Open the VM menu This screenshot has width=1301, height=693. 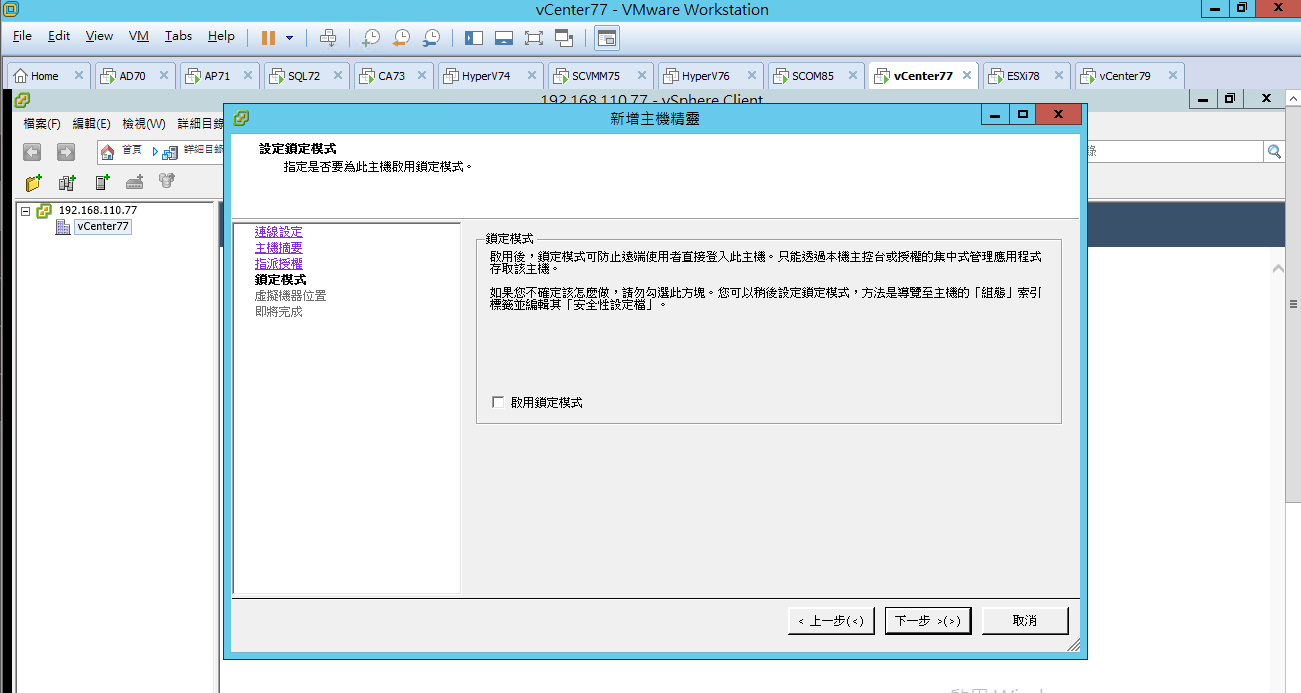point(139,36)
